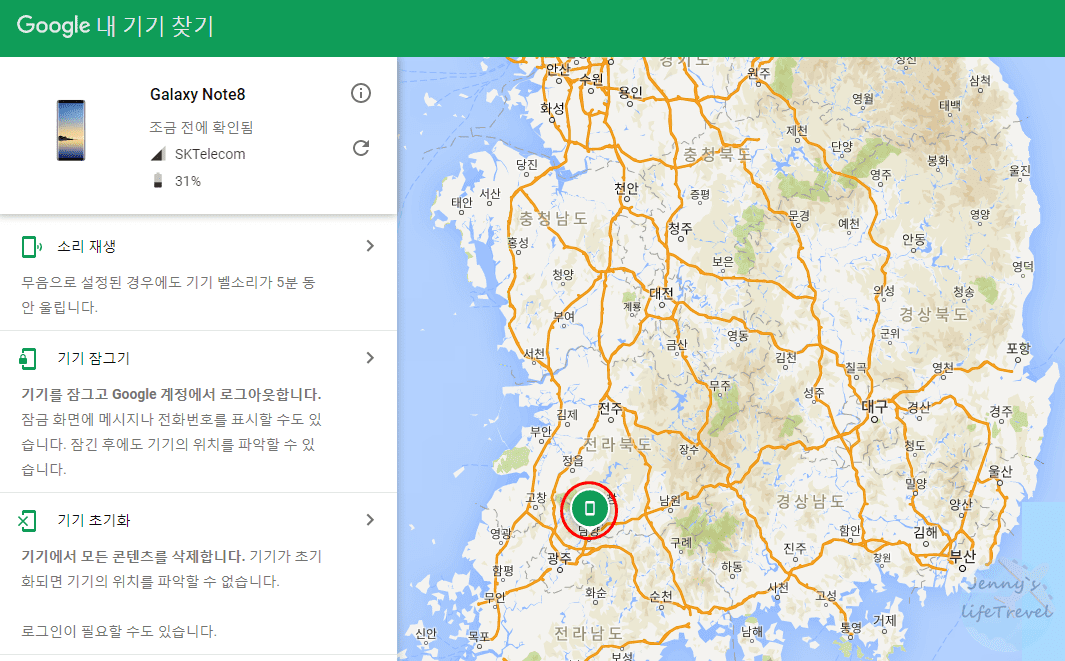Expand the 기기 잠그기 chevron
This screenshot has width=1065, height=661.
(x=370, y=357)
